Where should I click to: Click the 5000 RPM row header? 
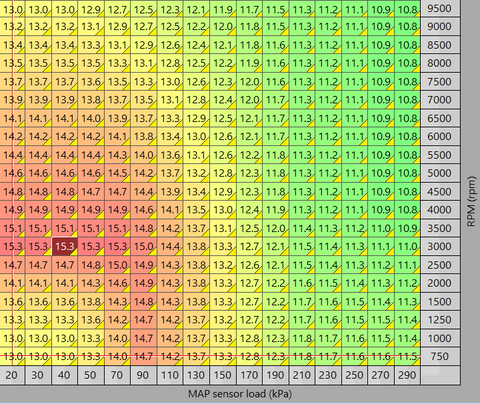(440, 173)
